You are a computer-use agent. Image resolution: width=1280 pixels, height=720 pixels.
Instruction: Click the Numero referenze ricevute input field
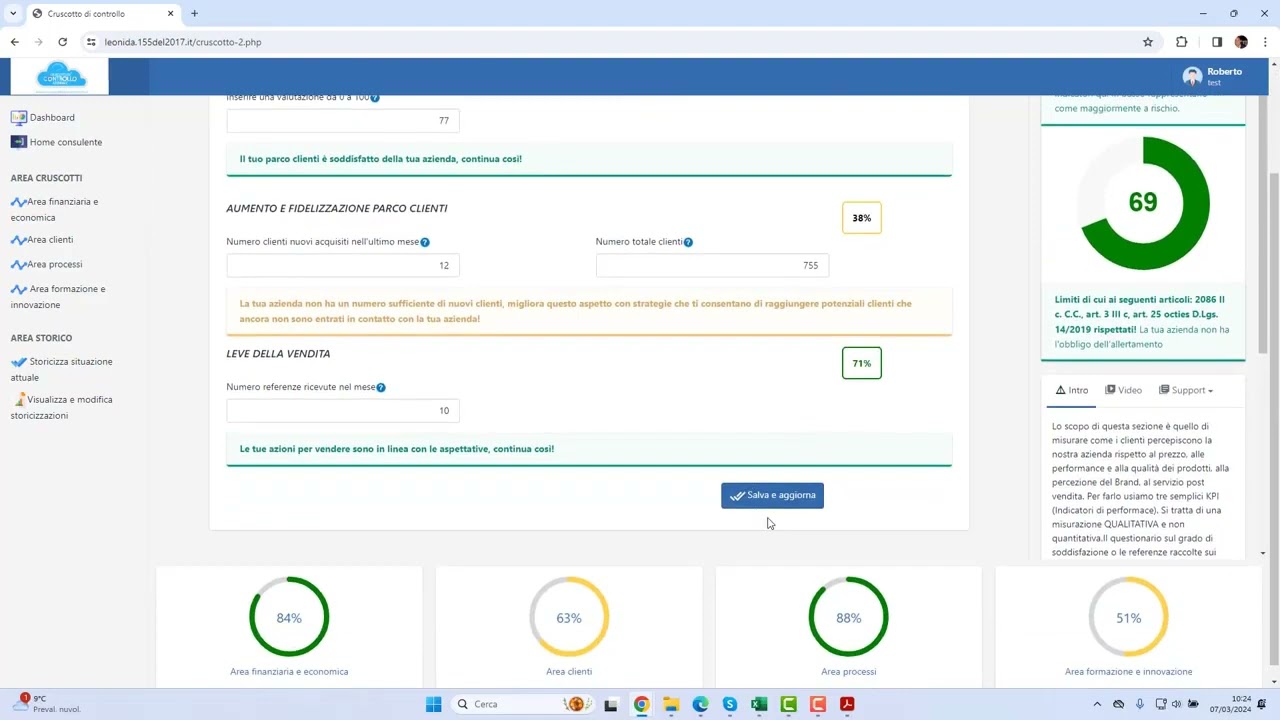342,410
